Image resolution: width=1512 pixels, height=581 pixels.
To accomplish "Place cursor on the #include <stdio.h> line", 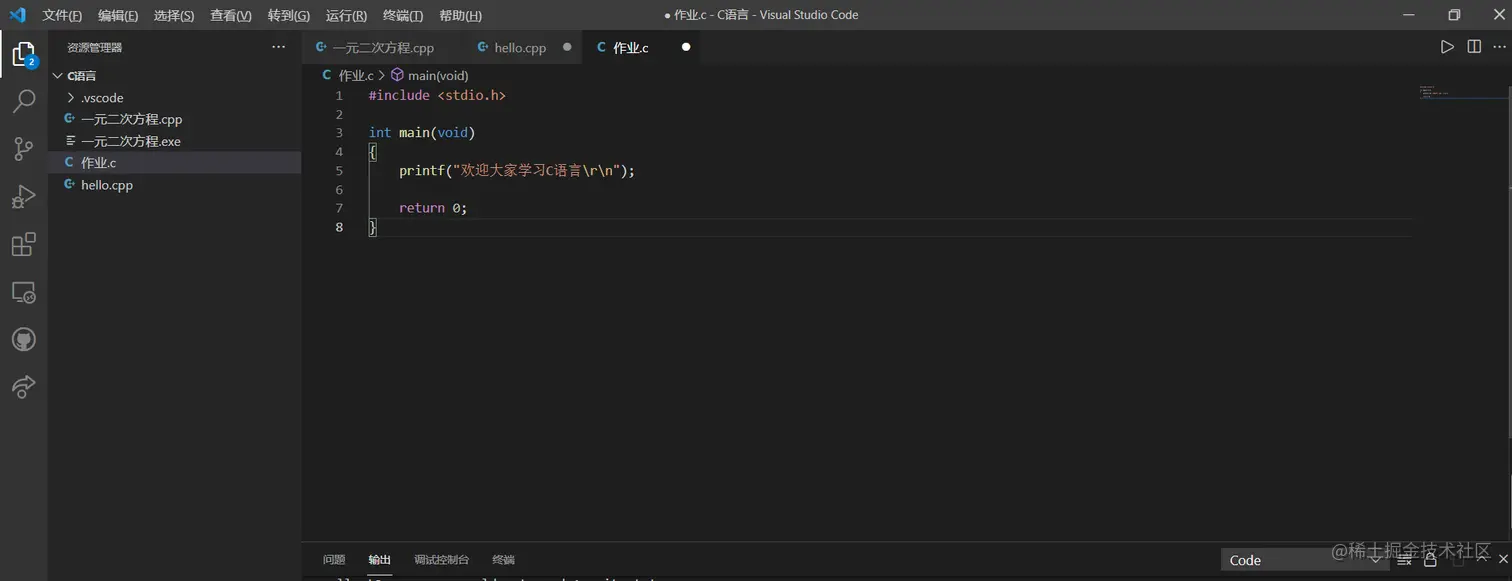I will [437, 95].
